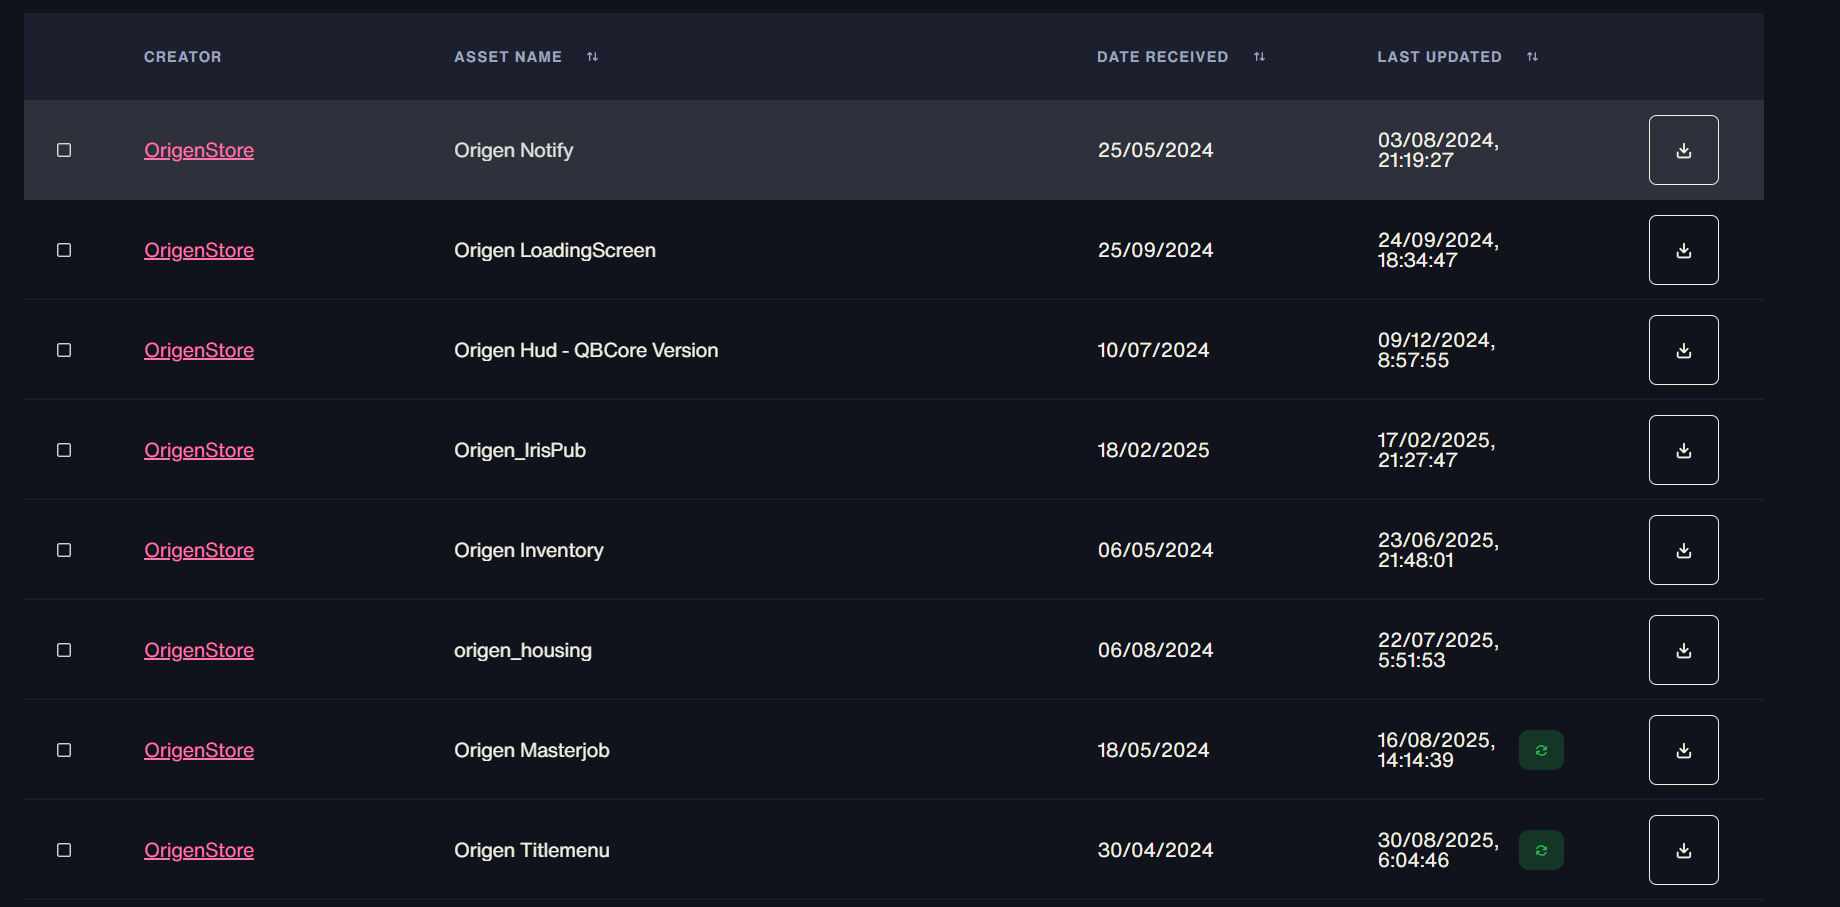The width and height of the screenshot is (1840, 907).
Task: Sort by Date Received arrows
Action: click(1259, 57)
